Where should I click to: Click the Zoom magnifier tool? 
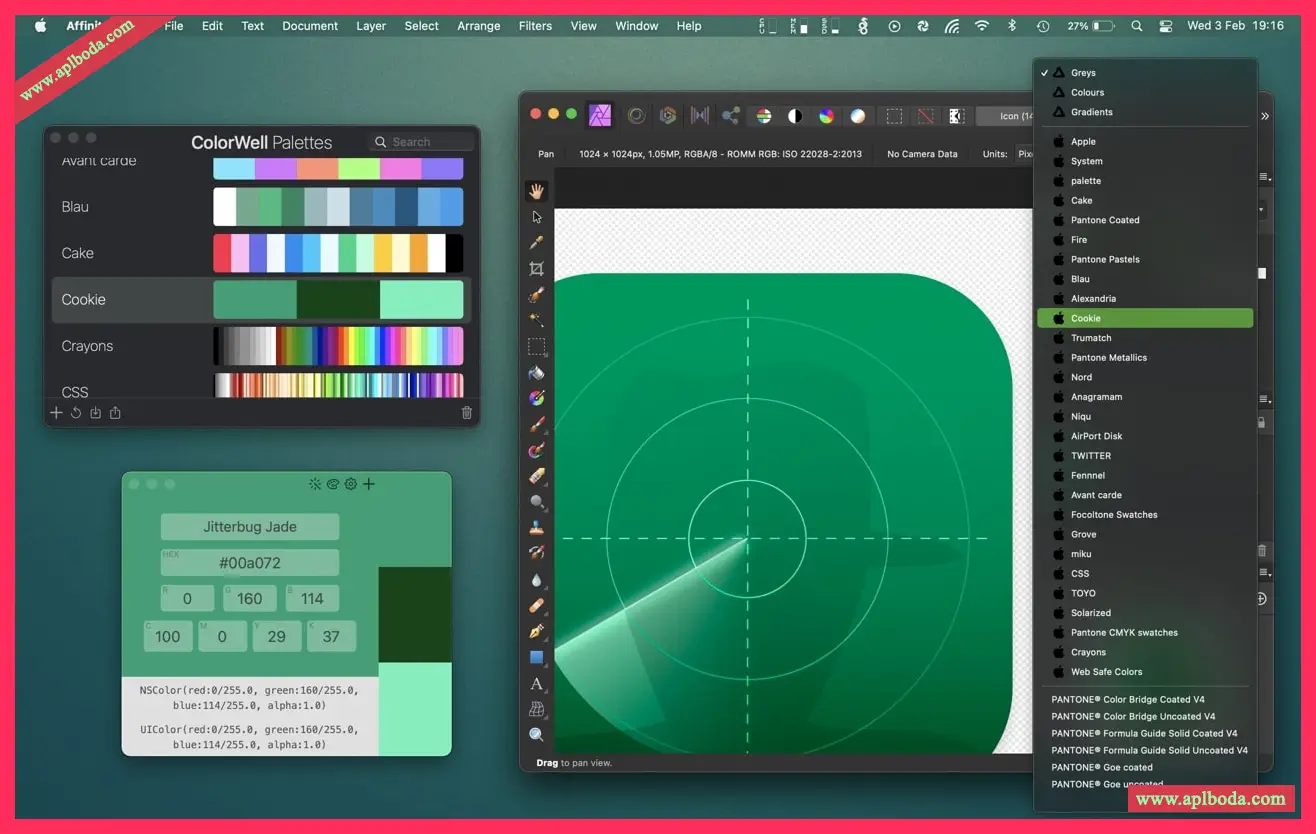pyautogui.click(x=537, y=735)
